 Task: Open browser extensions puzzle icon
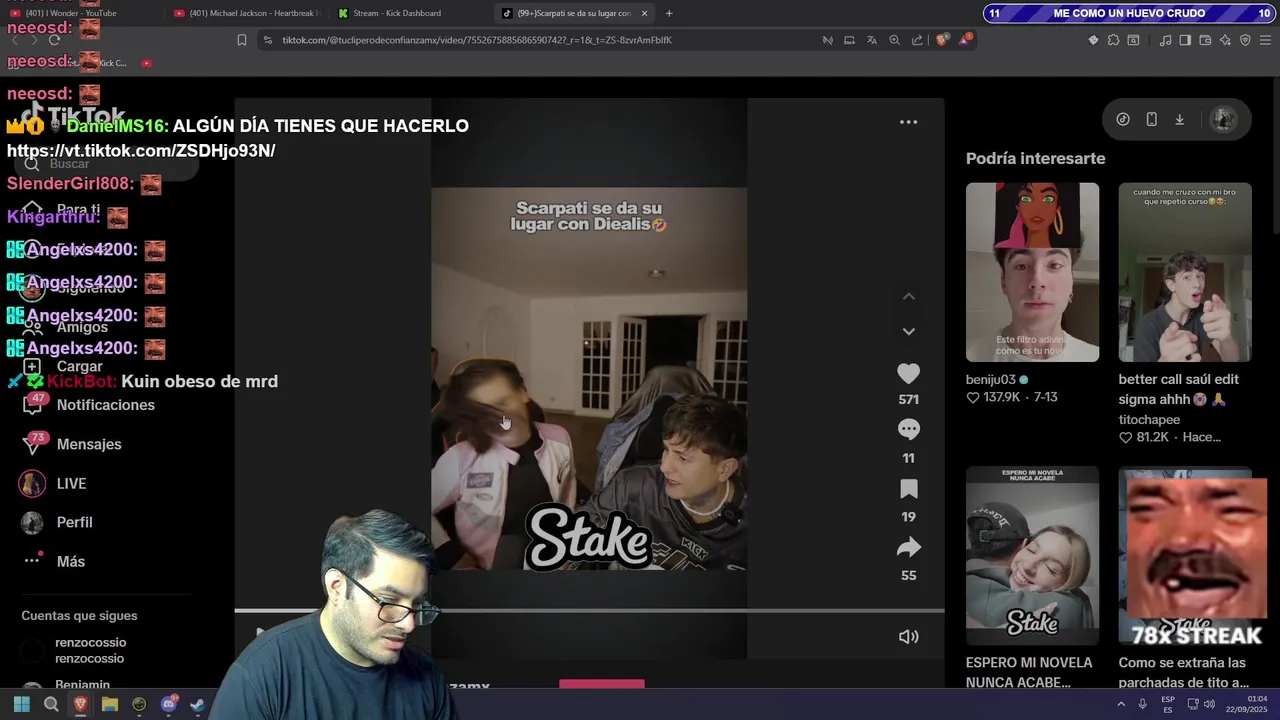click(x=1113, y=40)
